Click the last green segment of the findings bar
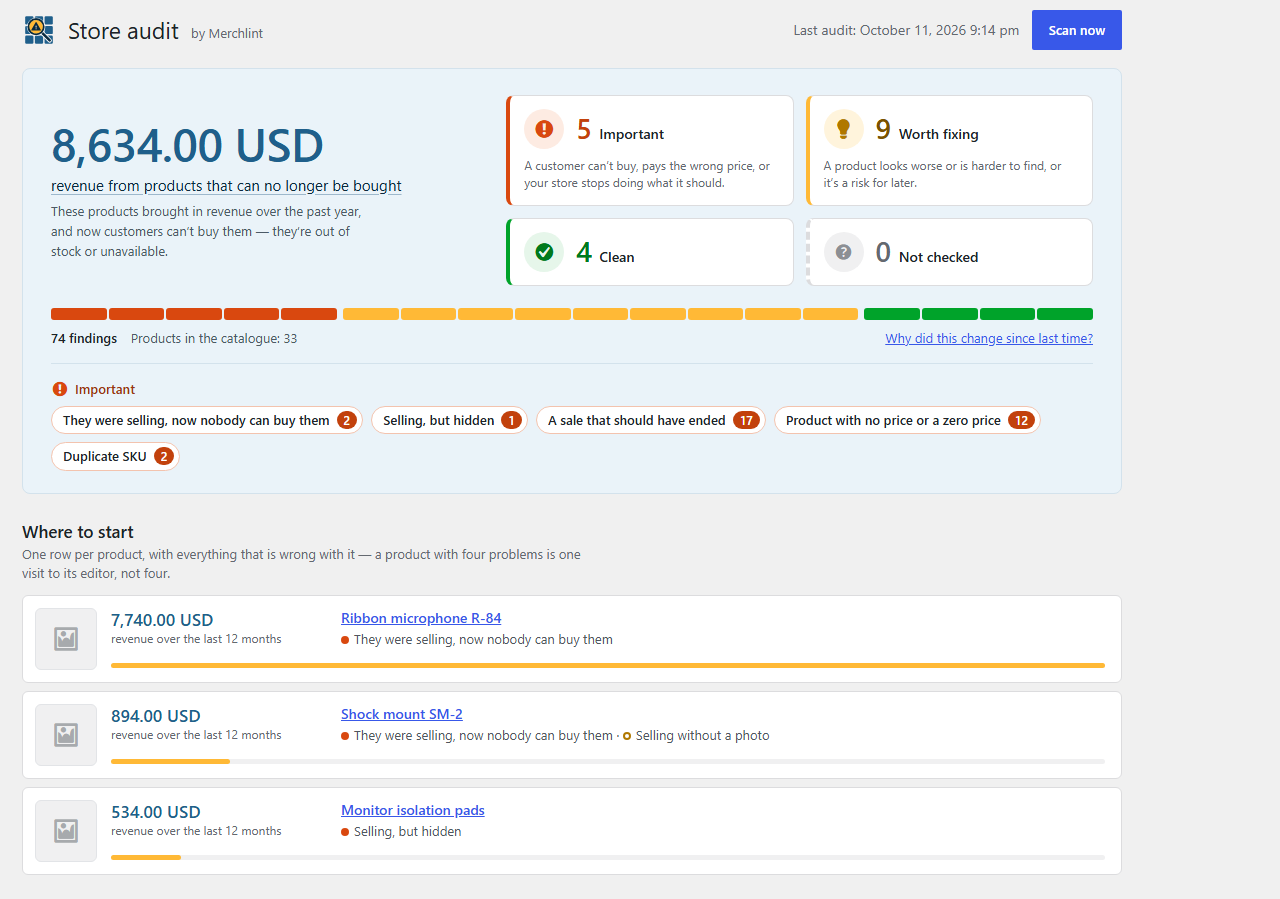1280x899 pixels. pyautogui.click(x=1065, y=314)
